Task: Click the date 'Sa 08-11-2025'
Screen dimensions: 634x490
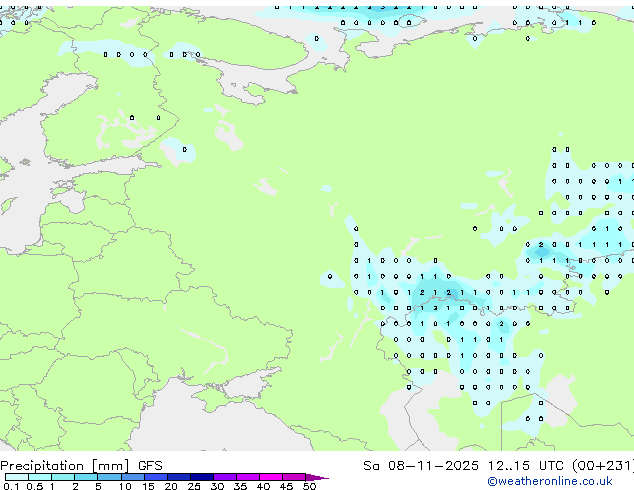Action: pyautogui.click(x=421, y=466)
